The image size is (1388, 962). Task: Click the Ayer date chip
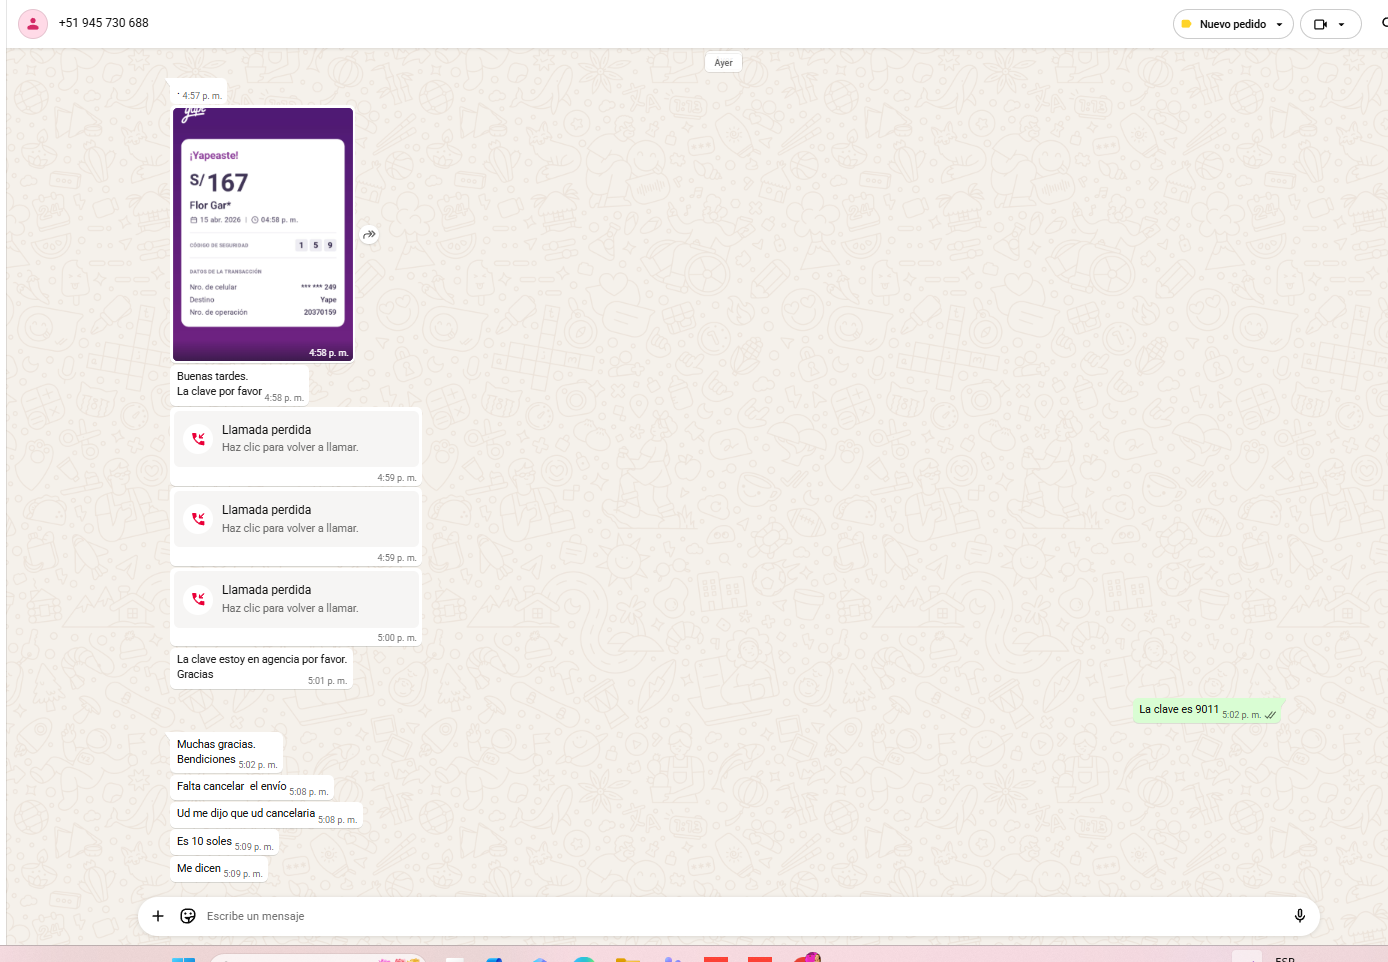click(723, 63)
